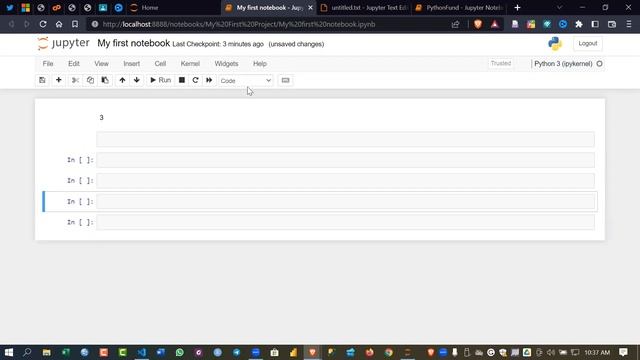This screenshot has height=360, width=640.
Task: Insert a cell below with plus icon
Action: coord(58,80)
